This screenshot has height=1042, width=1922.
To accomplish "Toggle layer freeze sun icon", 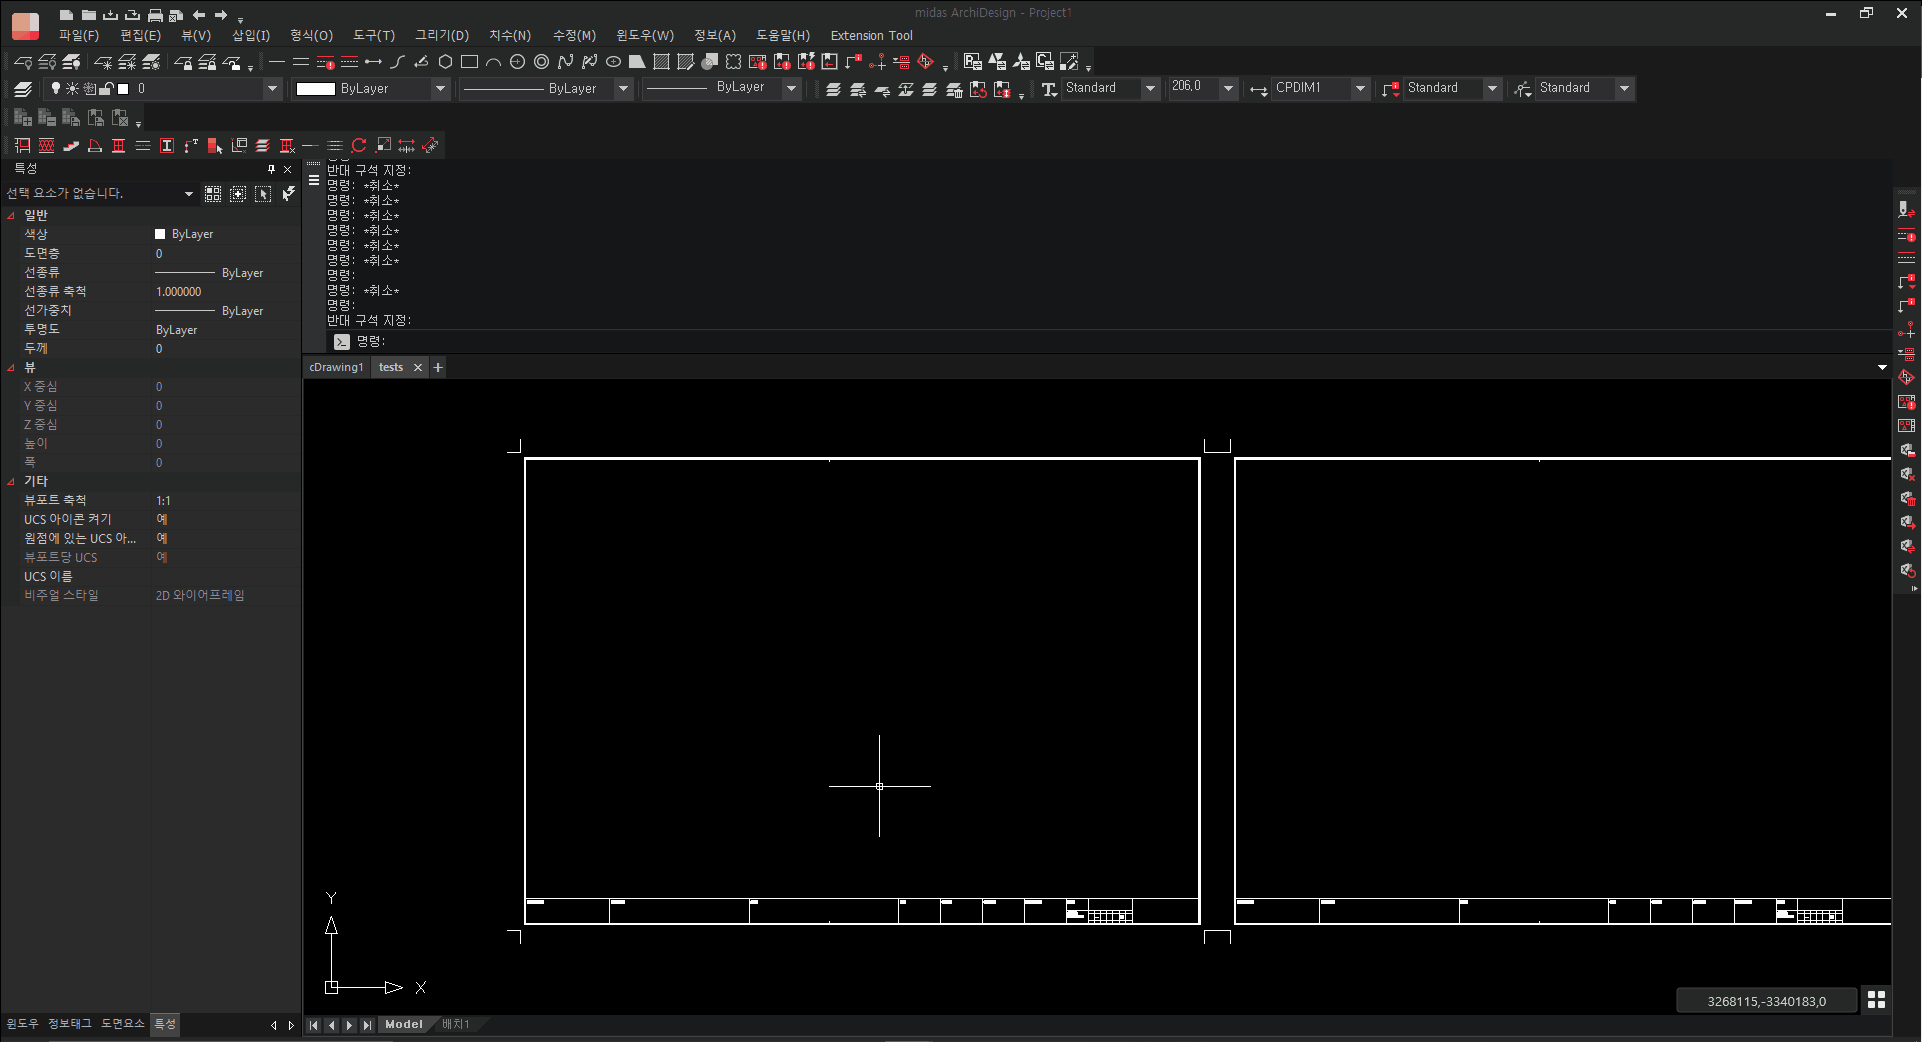I will coord(72,89).
